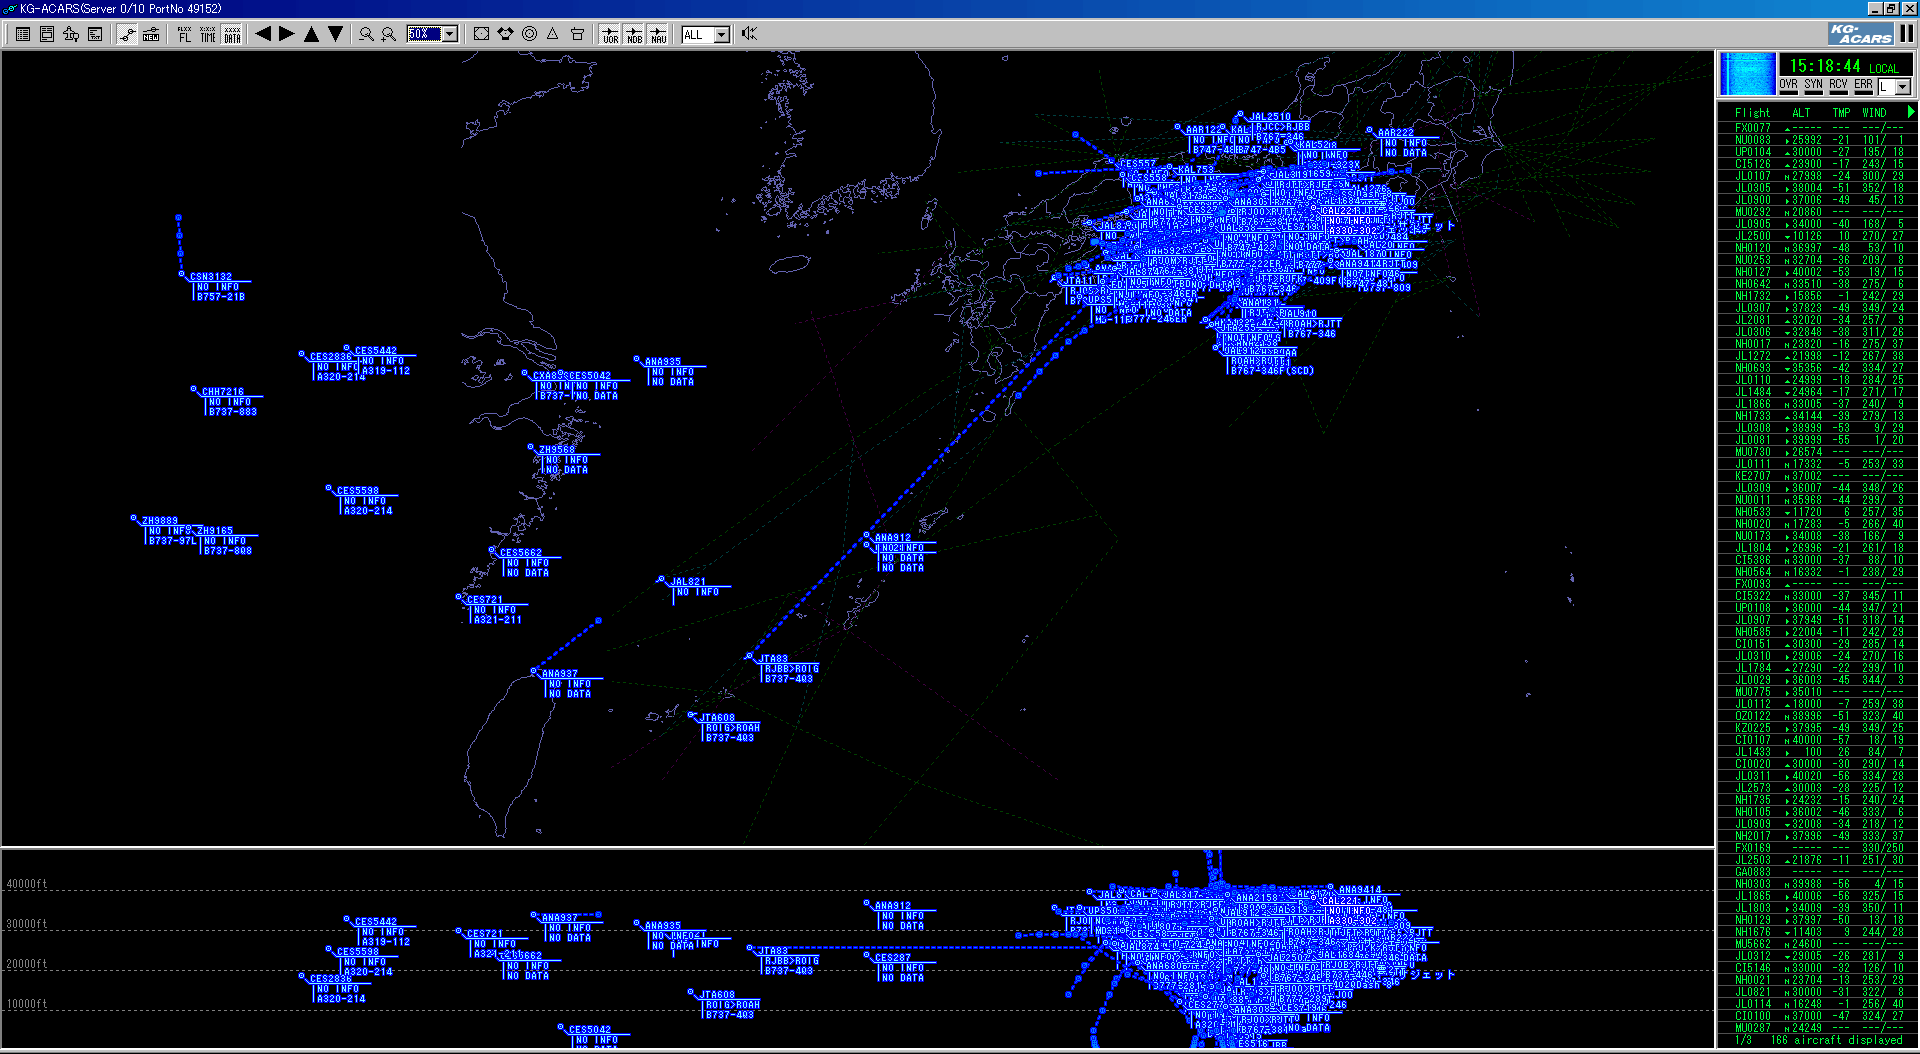The width and height of the screenshot is (1920, 1054).
Task: Mute the sound with speaker icon
Action: tap(749, 34)
